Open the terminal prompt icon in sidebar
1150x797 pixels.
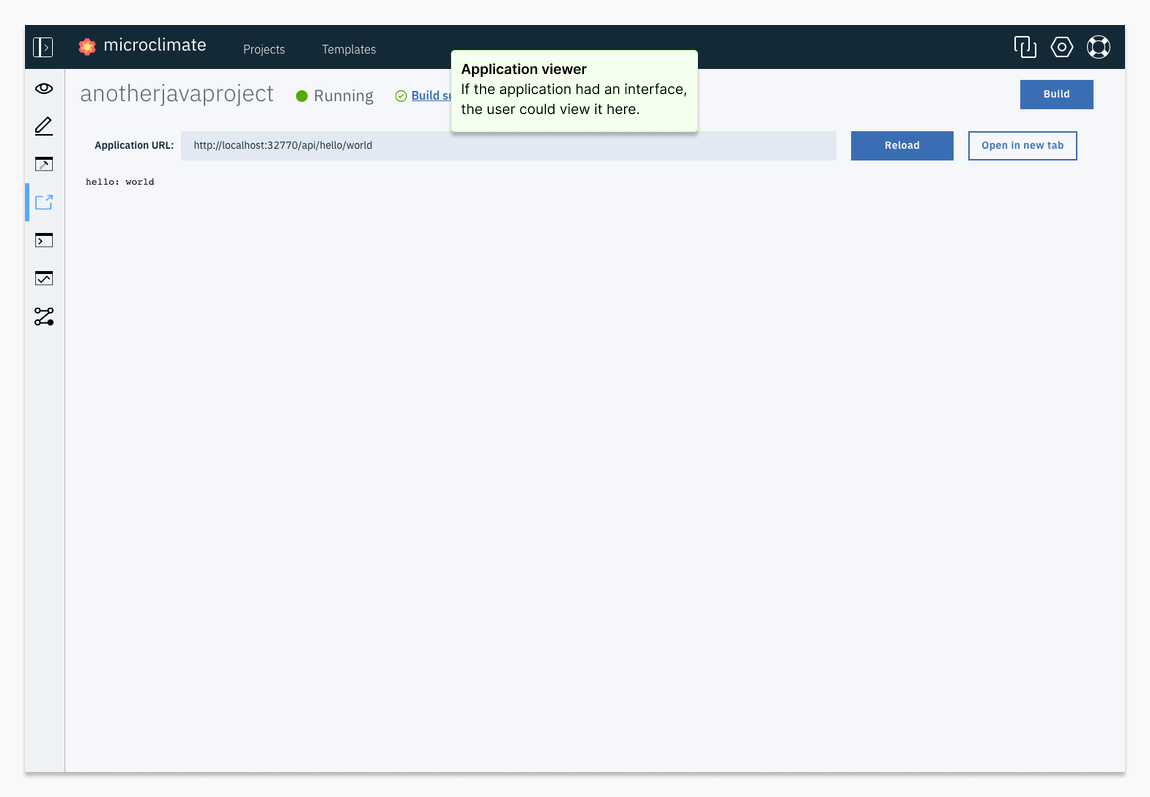pyautogui.click(x=44, y=240)
